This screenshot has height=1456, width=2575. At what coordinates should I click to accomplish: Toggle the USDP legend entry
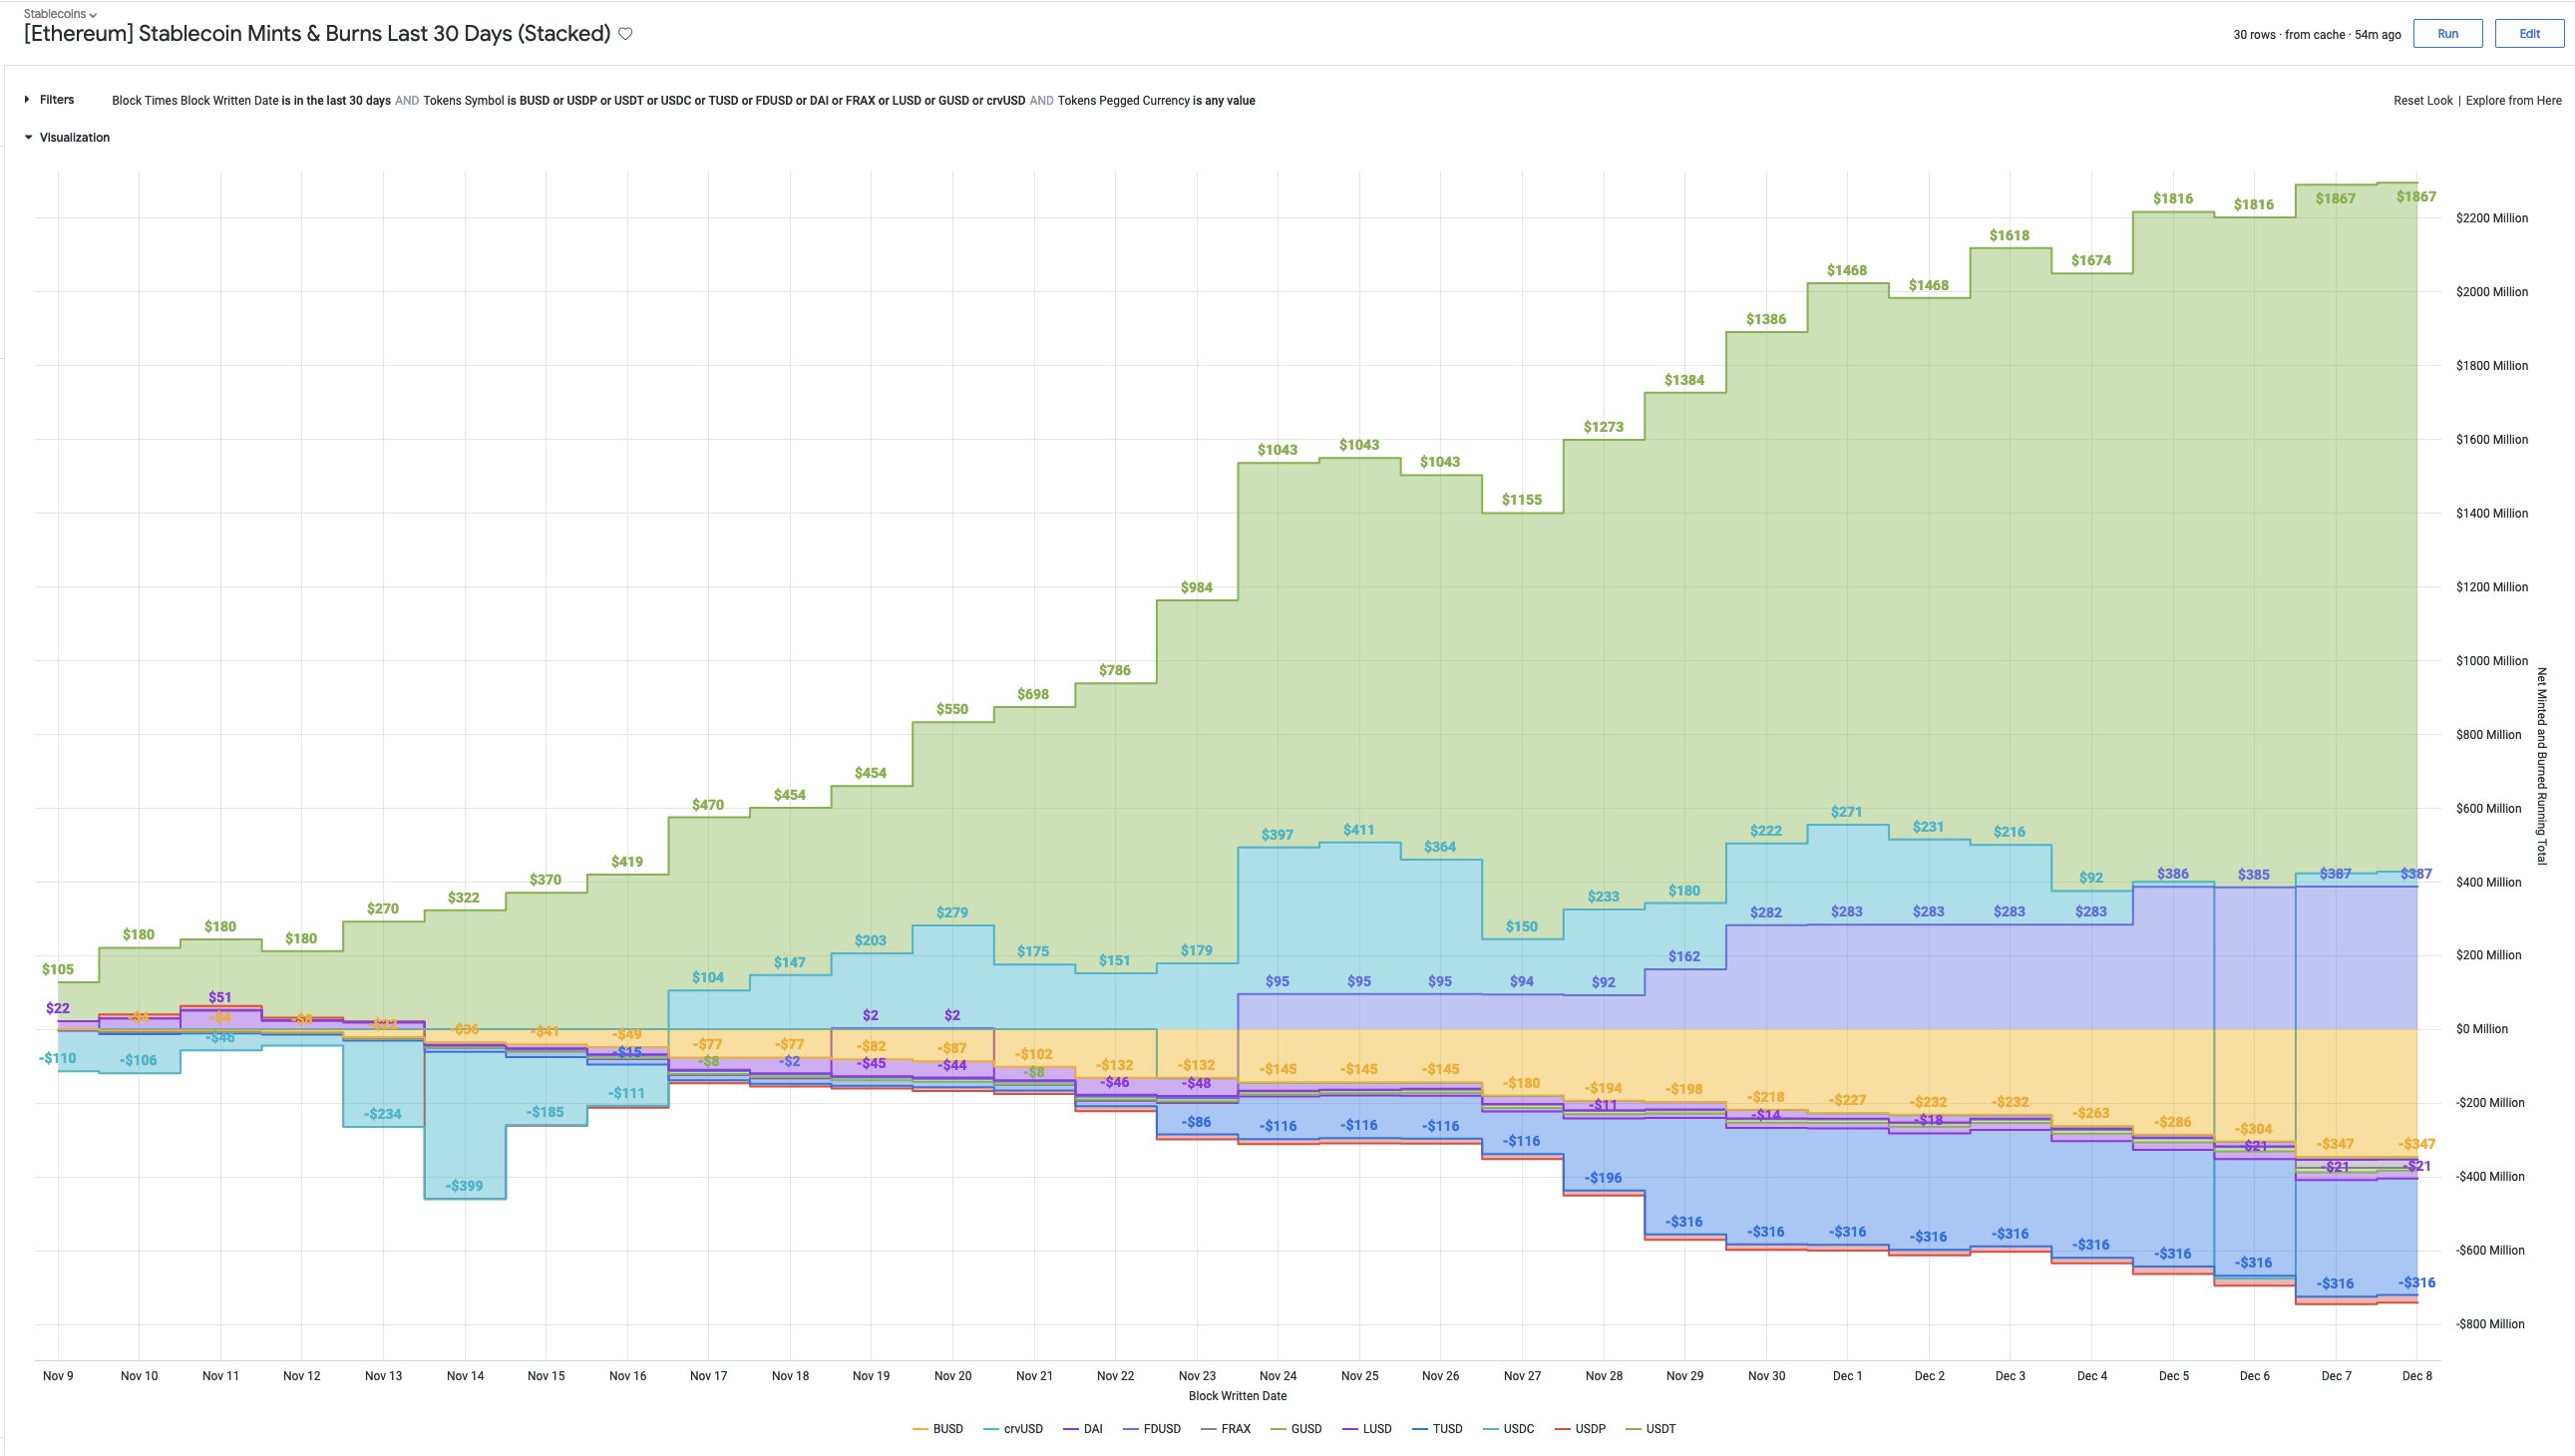click(x=1589, y=1429)
